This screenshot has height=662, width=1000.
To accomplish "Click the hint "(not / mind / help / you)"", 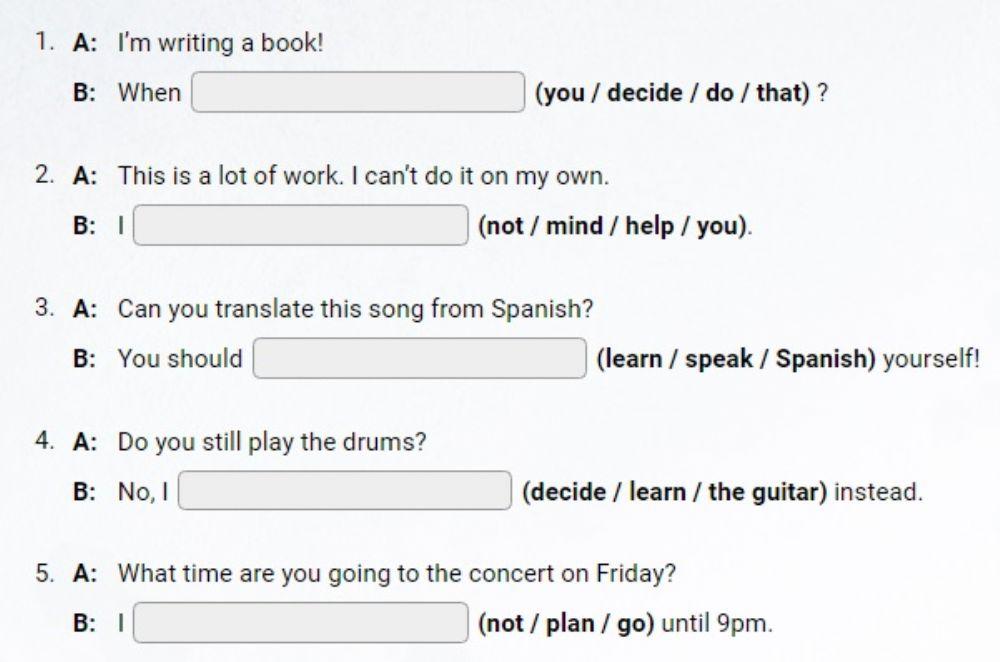I will coord(613,226).
